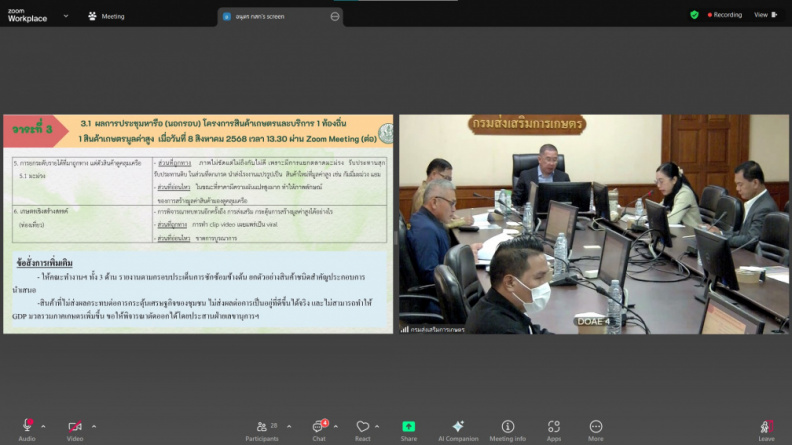792x445 pixels.
Task: Open the Chat panel
Action: coord(319,430)
